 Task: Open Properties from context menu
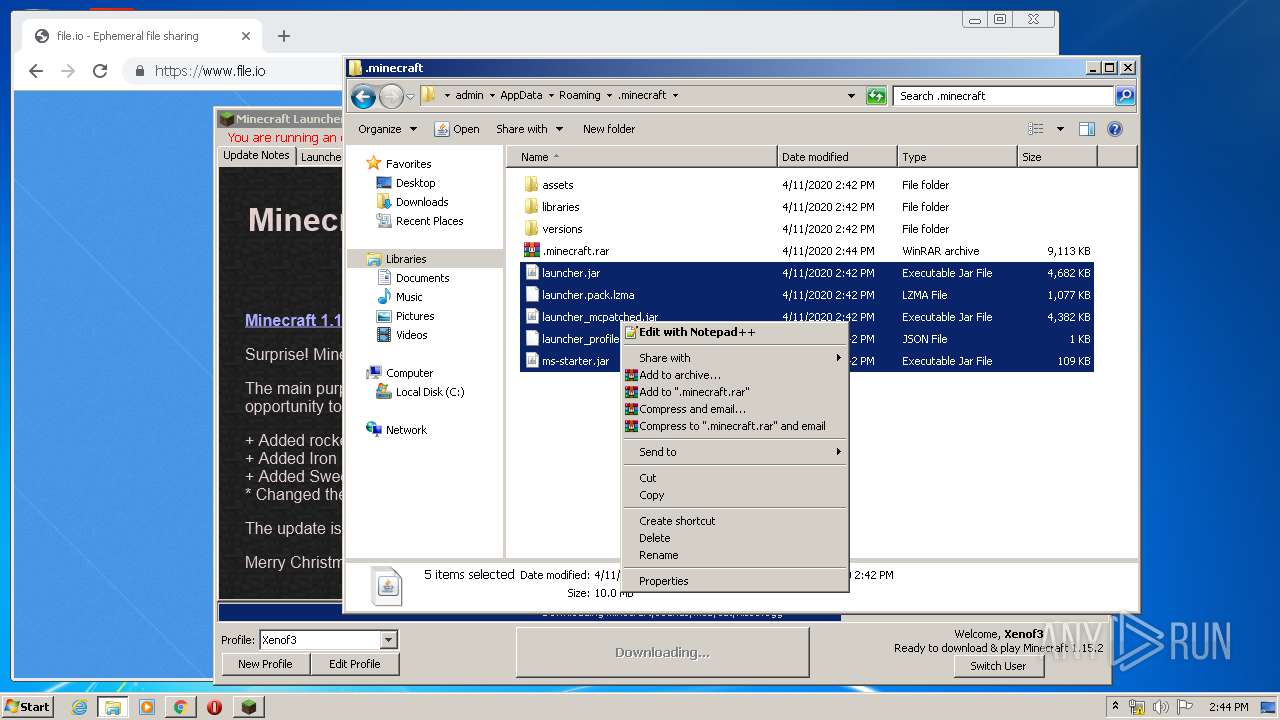point(734,581)
